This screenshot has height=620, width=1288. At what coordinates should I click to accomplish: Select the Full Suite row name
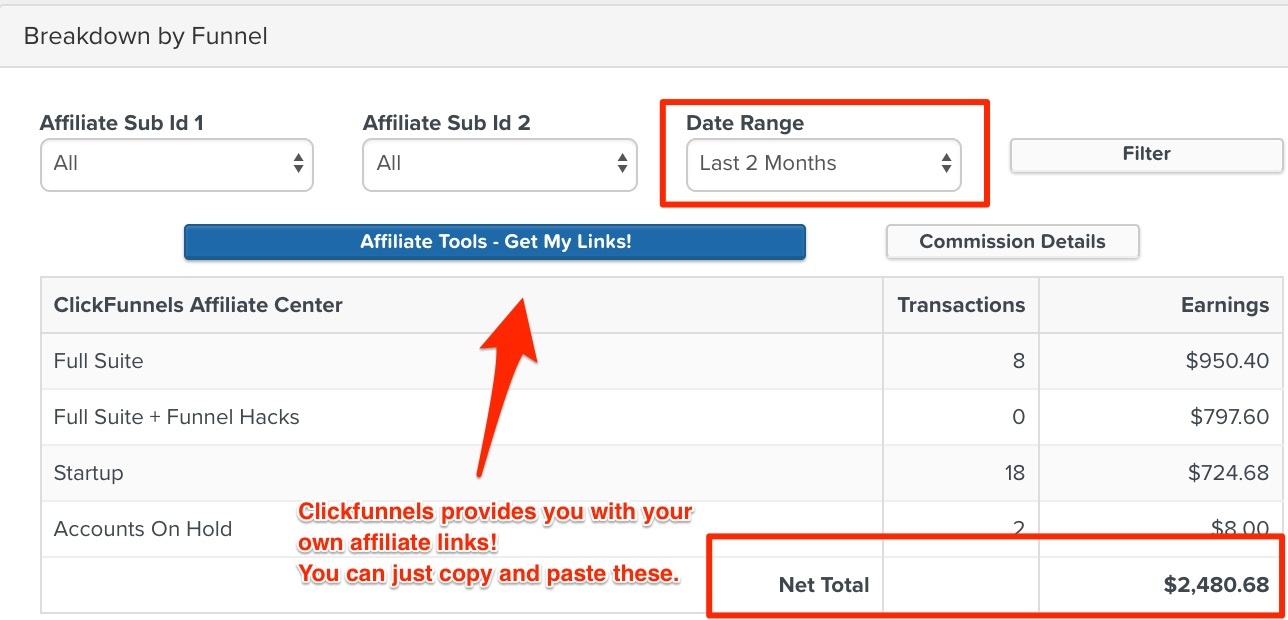98,361
